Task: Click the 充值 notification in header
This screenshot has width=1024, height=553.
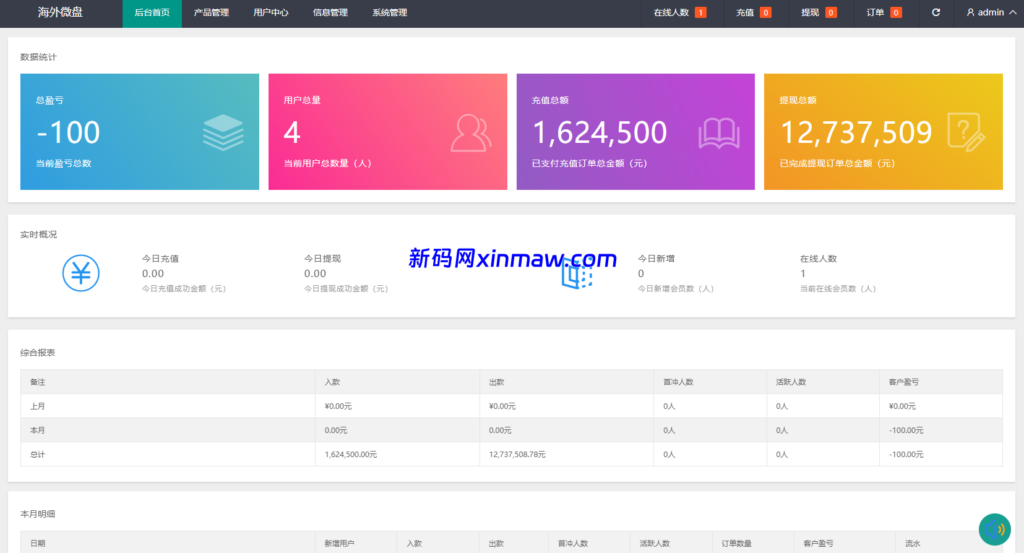Action: 753,12
